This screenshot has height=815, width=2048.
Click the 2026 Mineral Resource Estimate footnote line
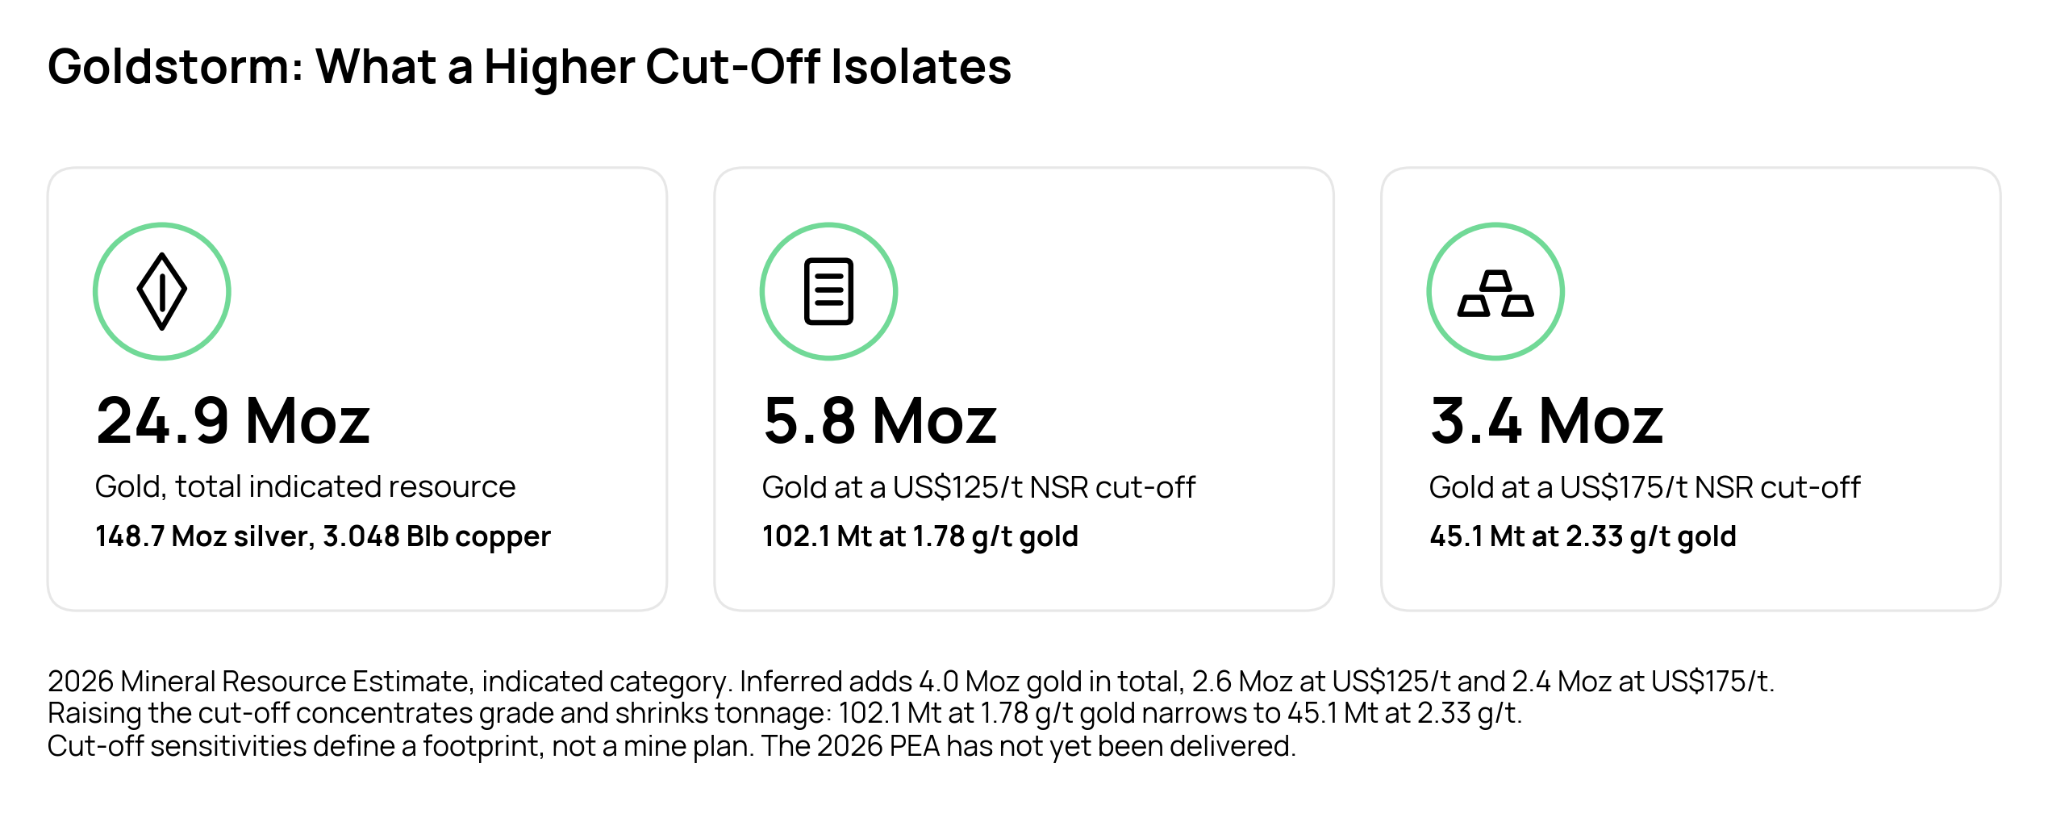[x=911, y=681]
